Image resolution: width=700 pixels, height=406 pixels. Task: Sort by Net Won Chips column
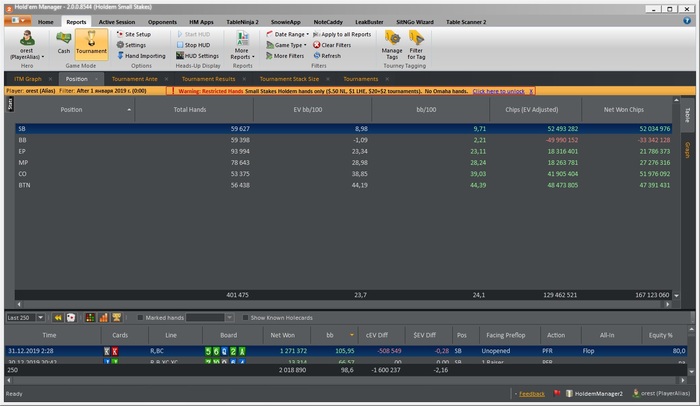624,109
